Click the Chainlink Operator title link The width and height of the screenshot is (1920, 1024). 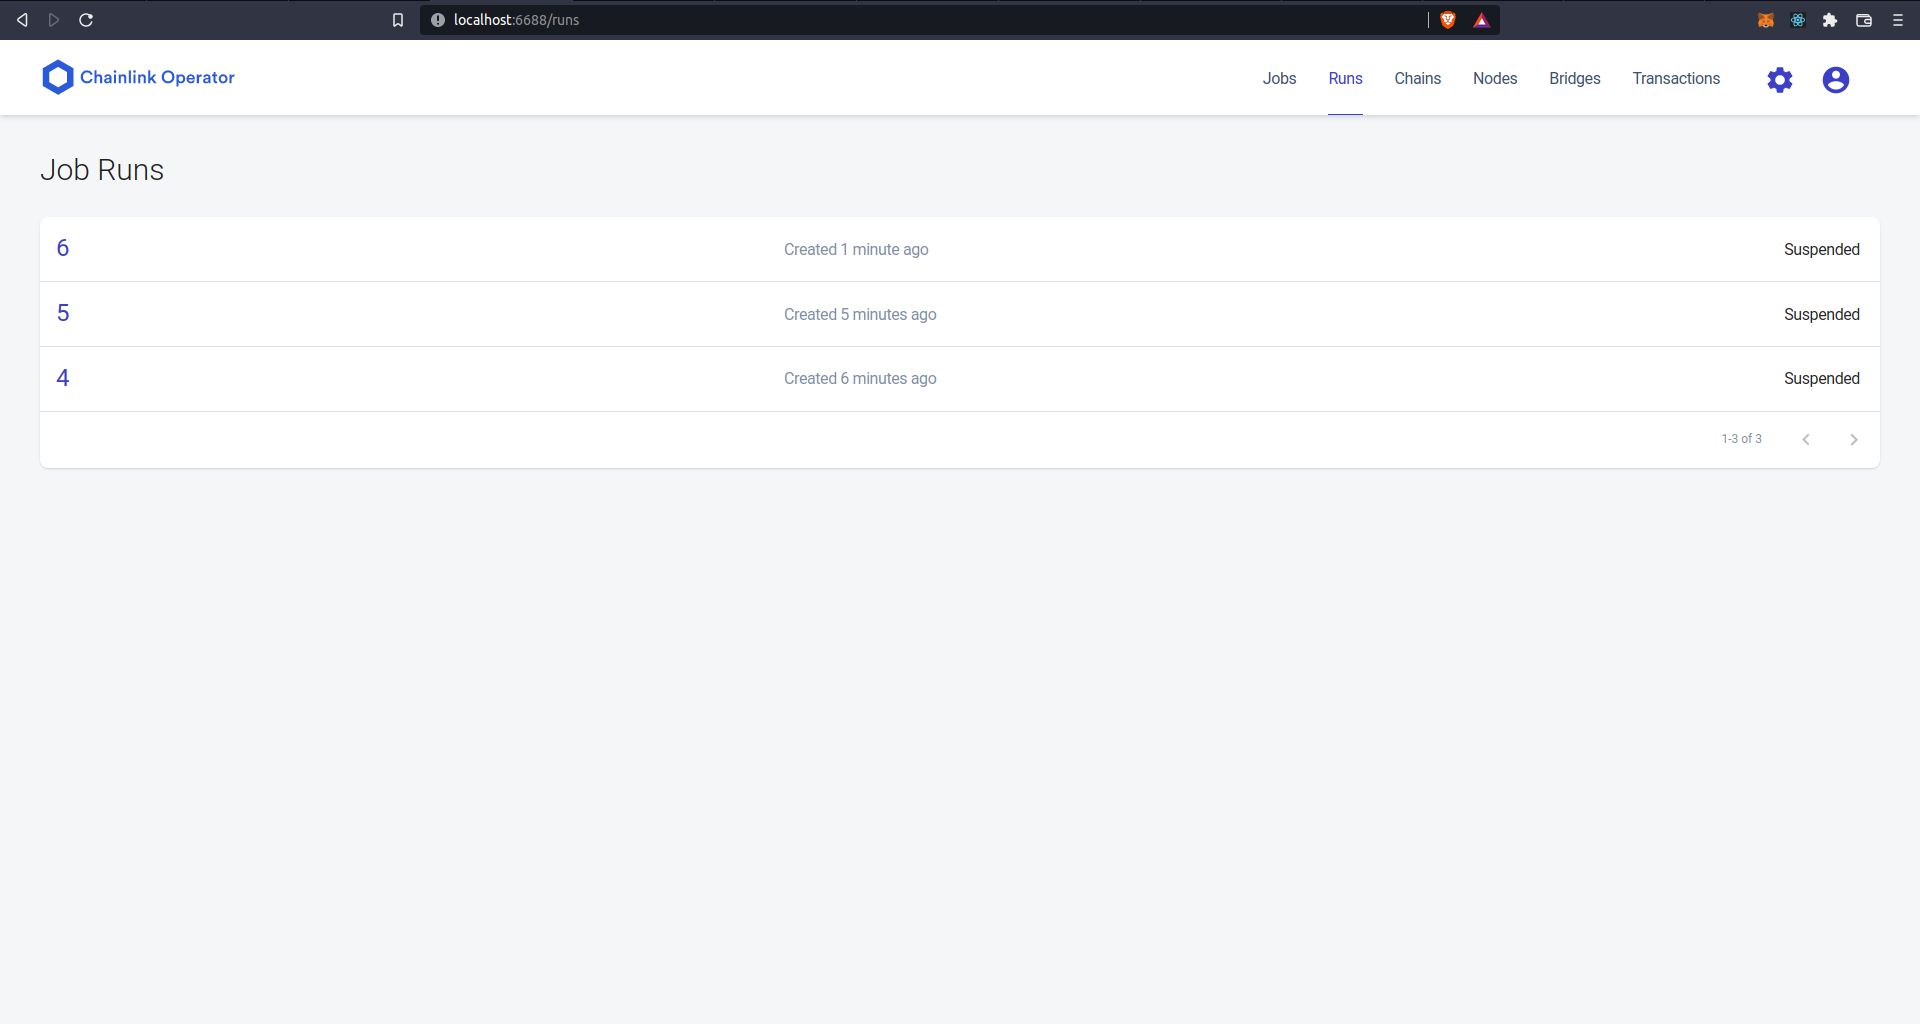pos(157,77)
